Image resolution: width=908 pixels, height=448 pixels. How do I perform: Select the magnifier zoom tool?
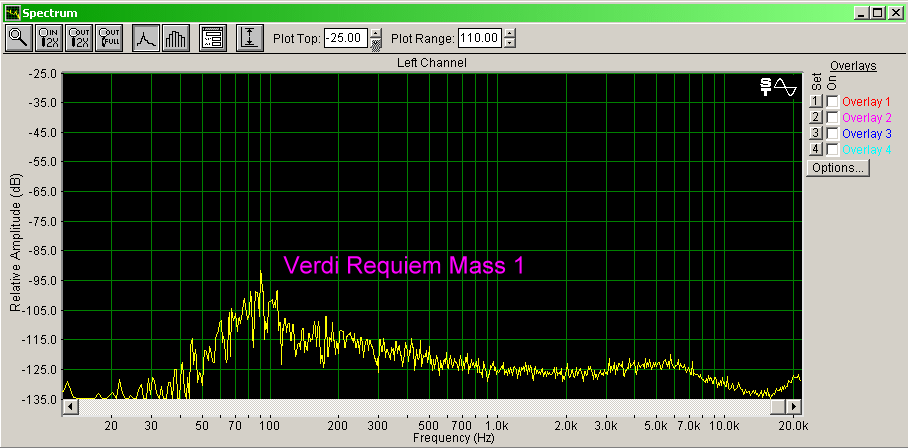(19, 38)
